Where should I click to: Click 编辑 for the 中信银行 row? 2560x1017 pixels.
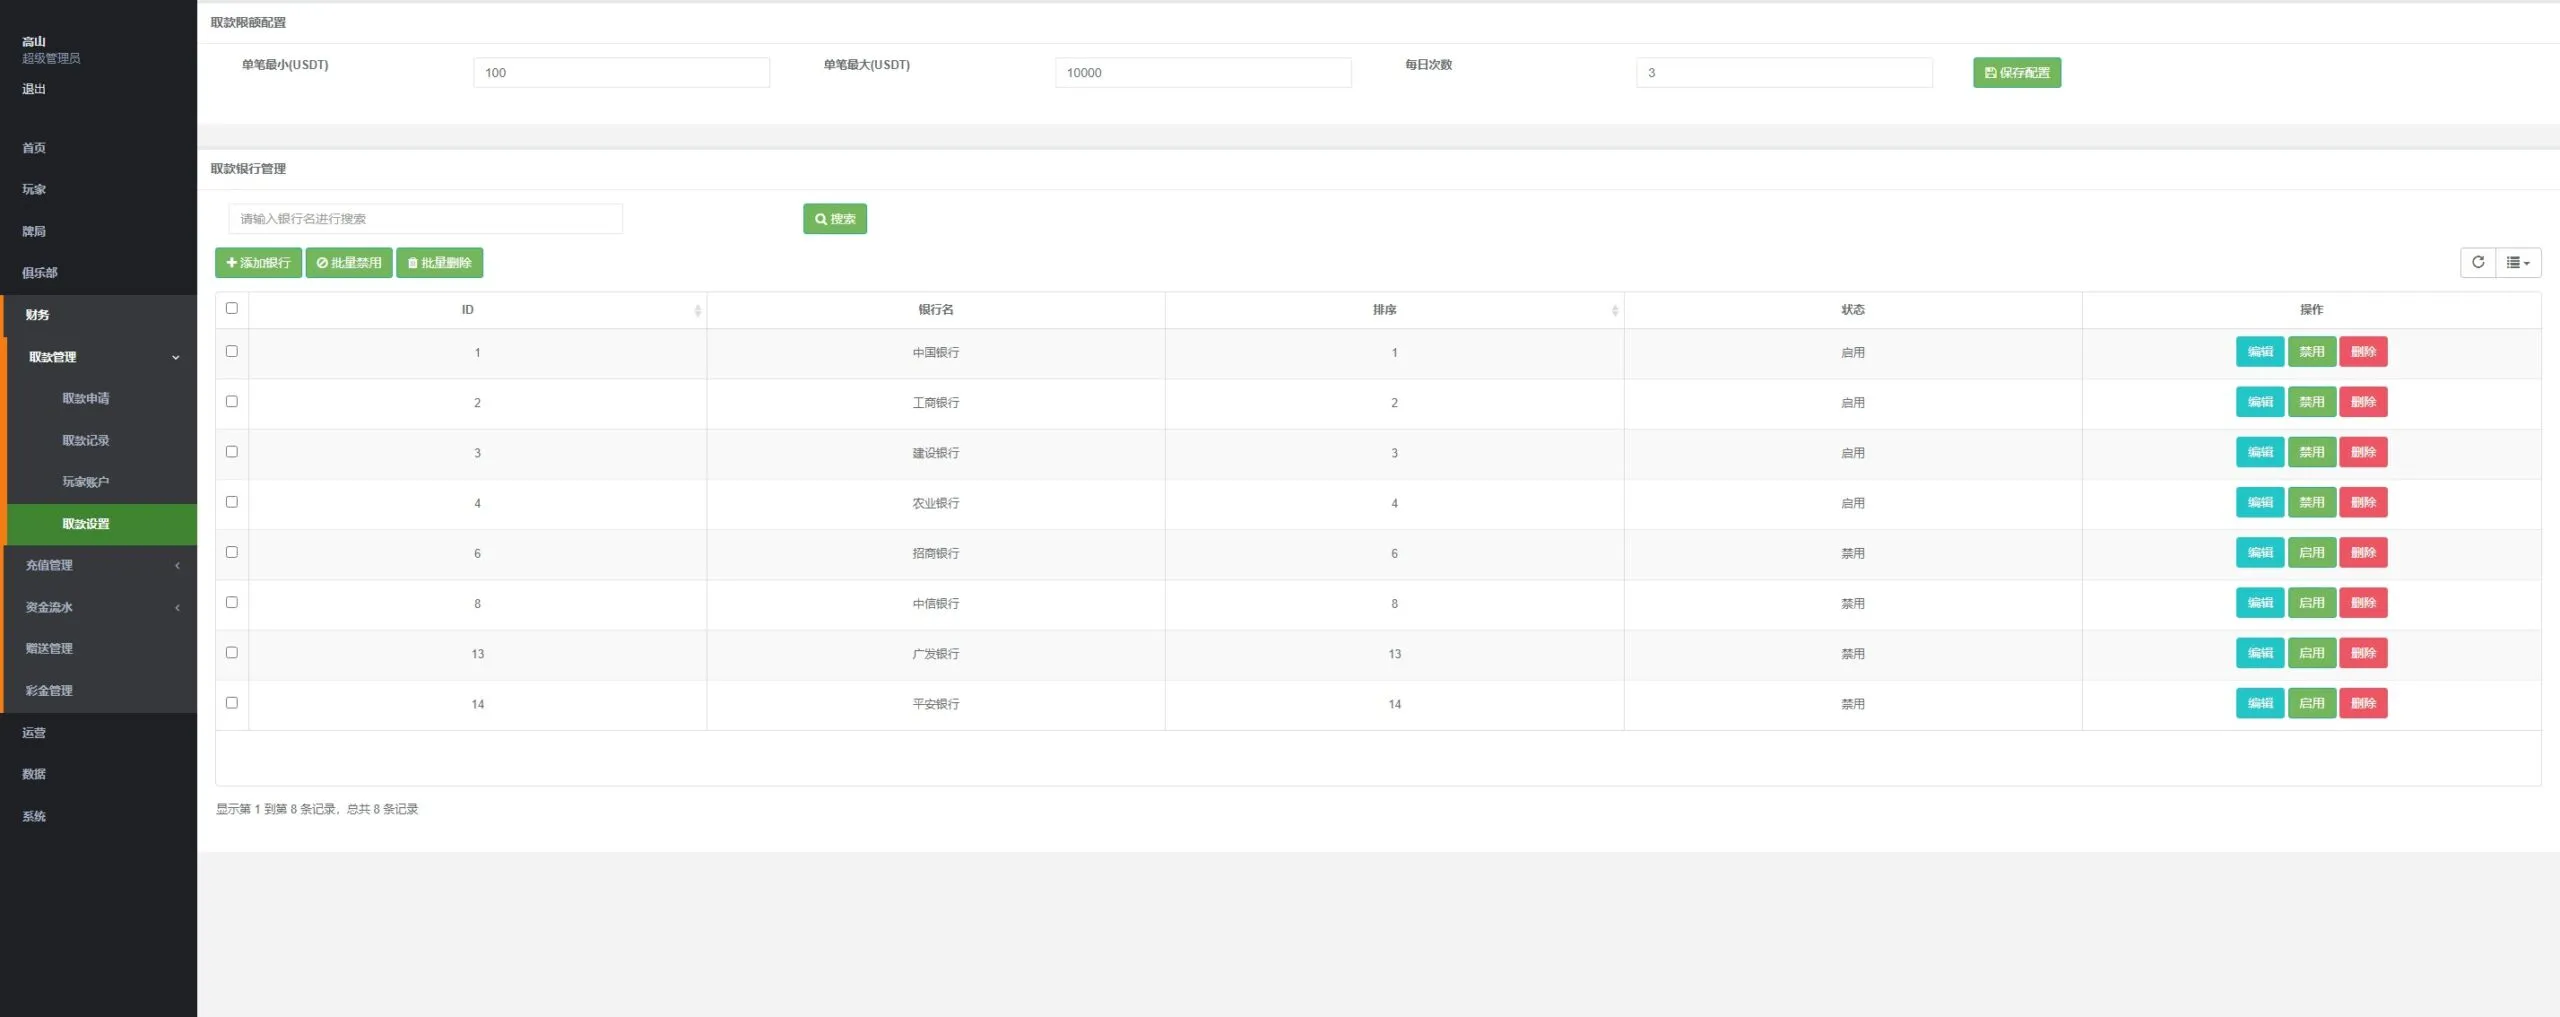2260,603
